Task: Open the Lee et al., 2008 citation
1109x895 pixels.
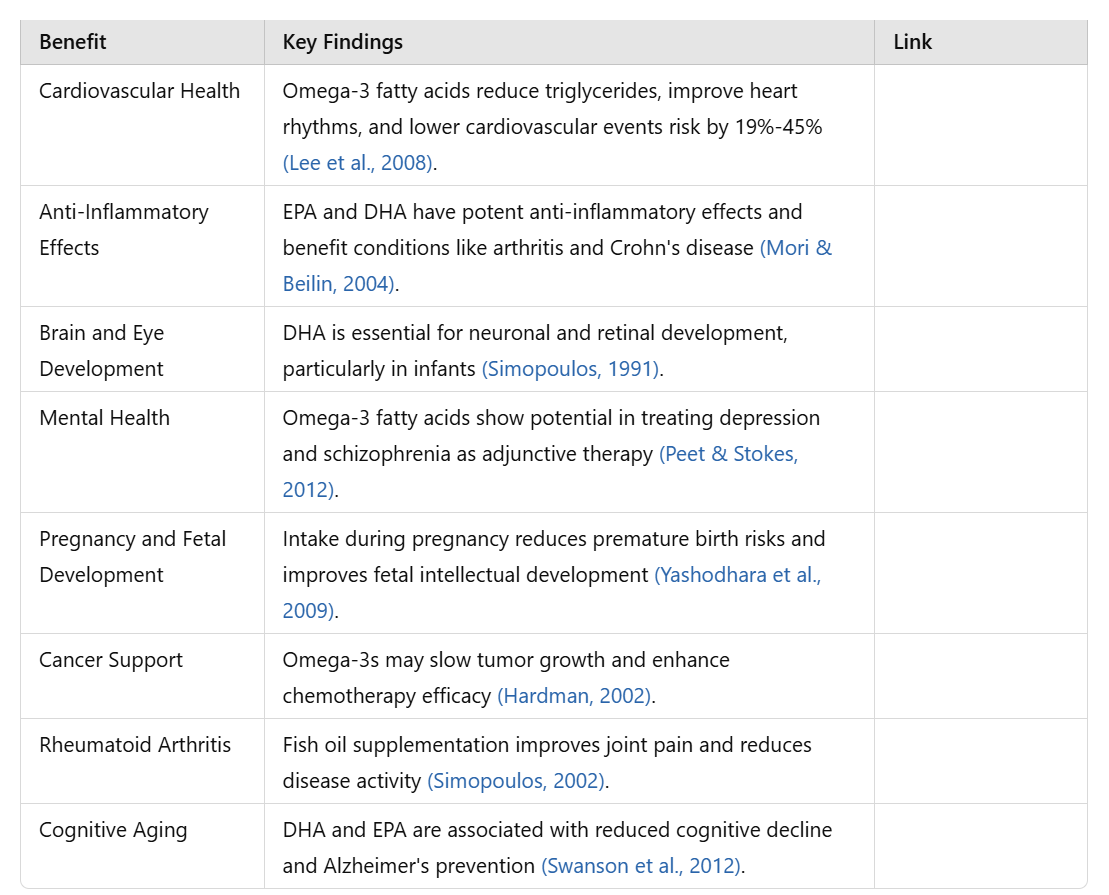Action: pos(358,163)
